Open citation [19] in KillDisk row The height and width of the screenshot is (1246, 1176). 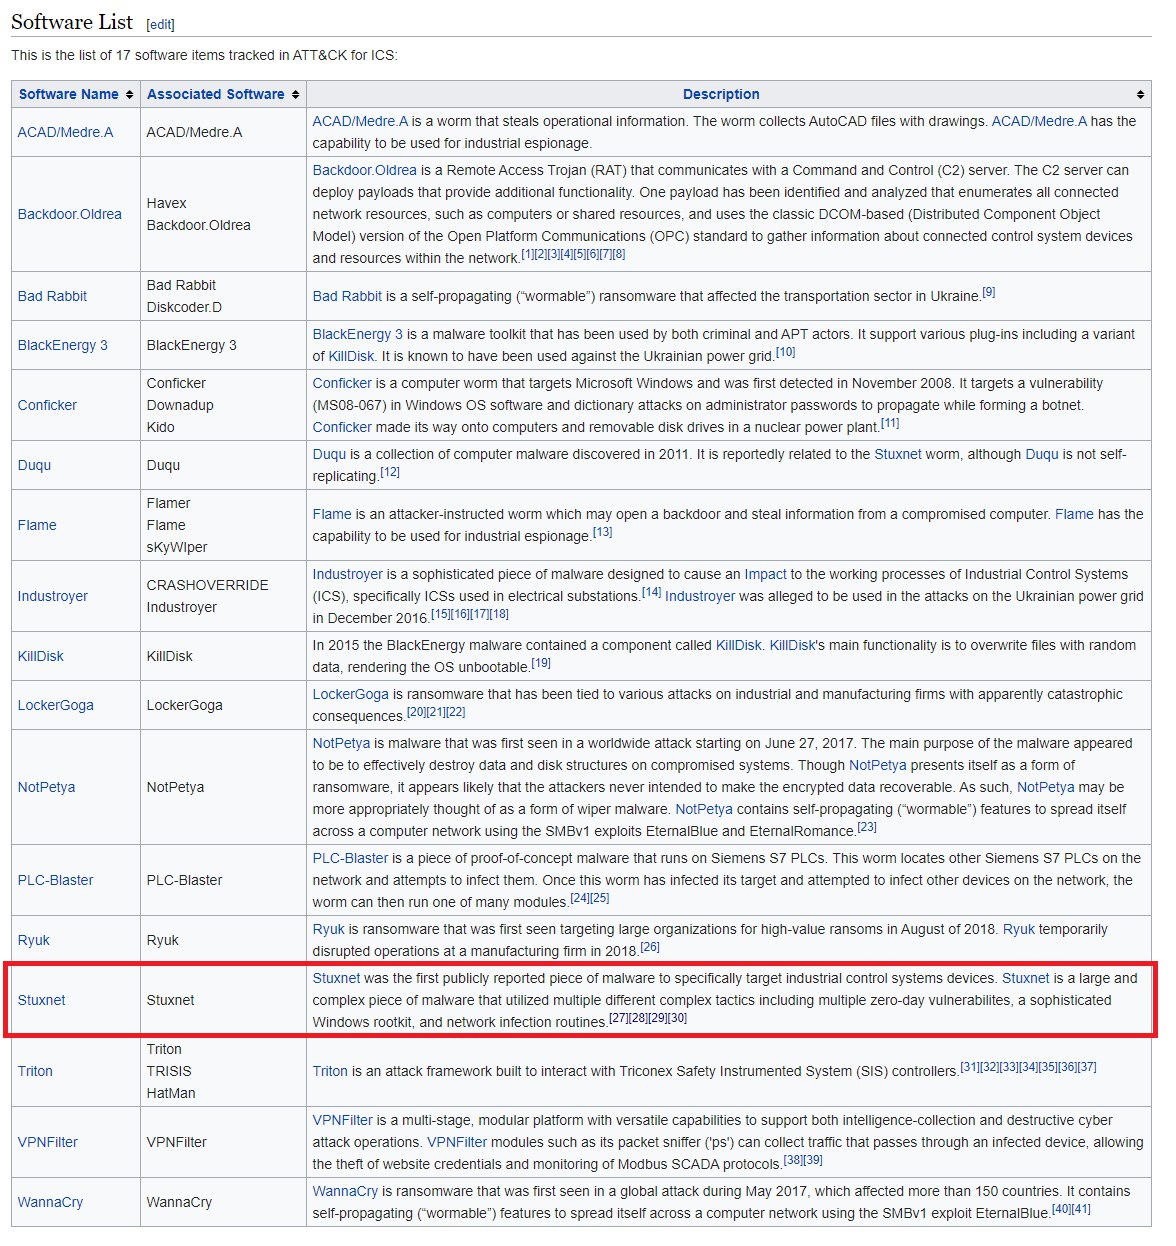(541, 663)
